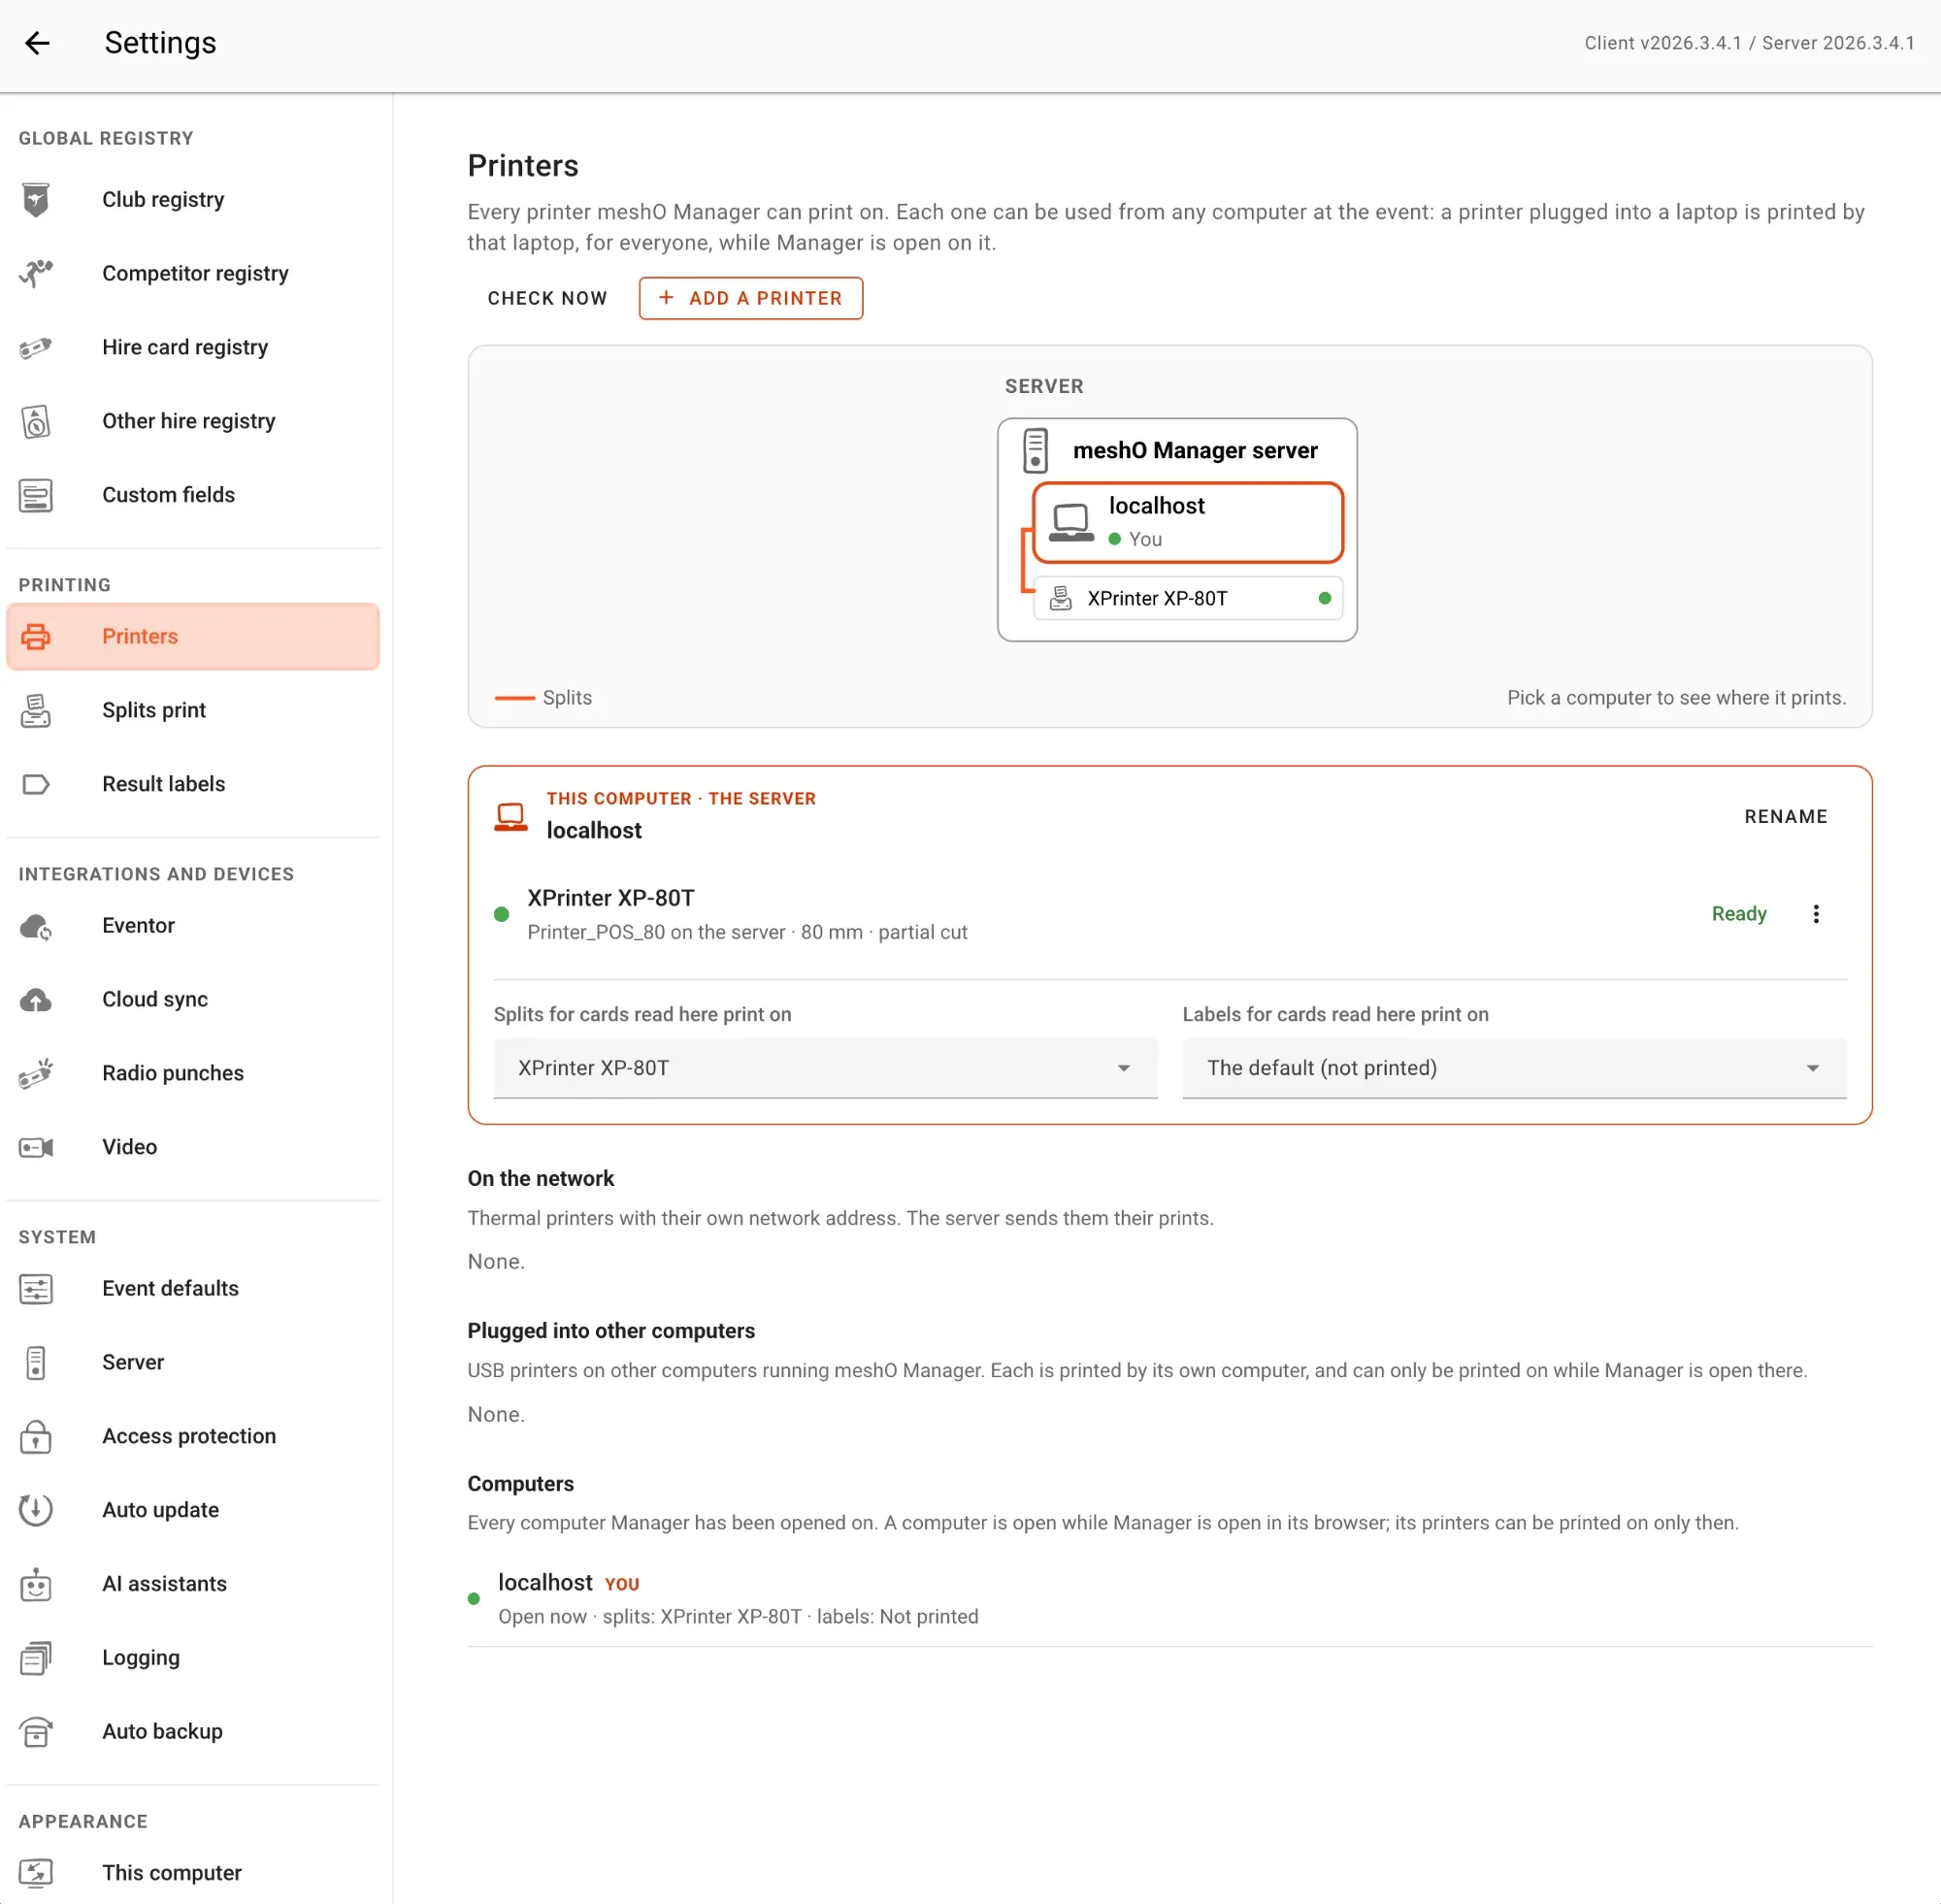Click the Client/Server version text
This screenshot has width=1941, height=1904.
[1749, 43]
